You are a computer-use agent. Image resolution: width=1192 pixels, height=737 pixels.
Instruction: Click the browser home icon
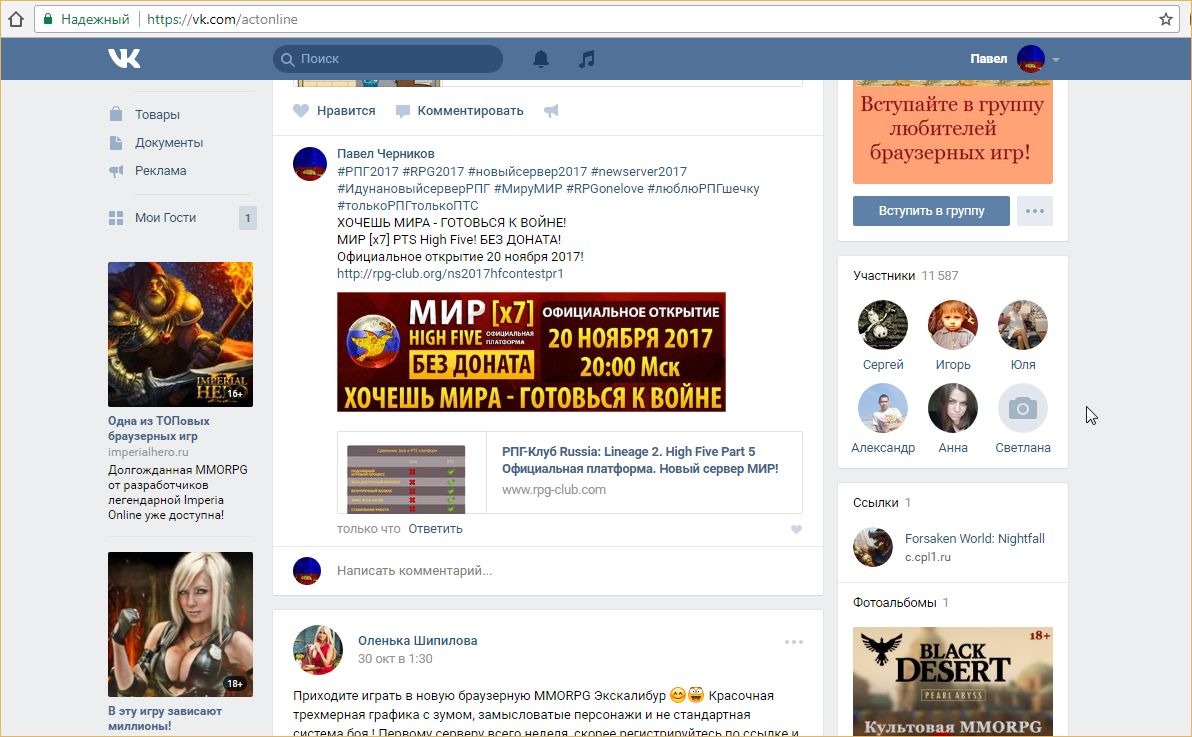coord(16,19)
